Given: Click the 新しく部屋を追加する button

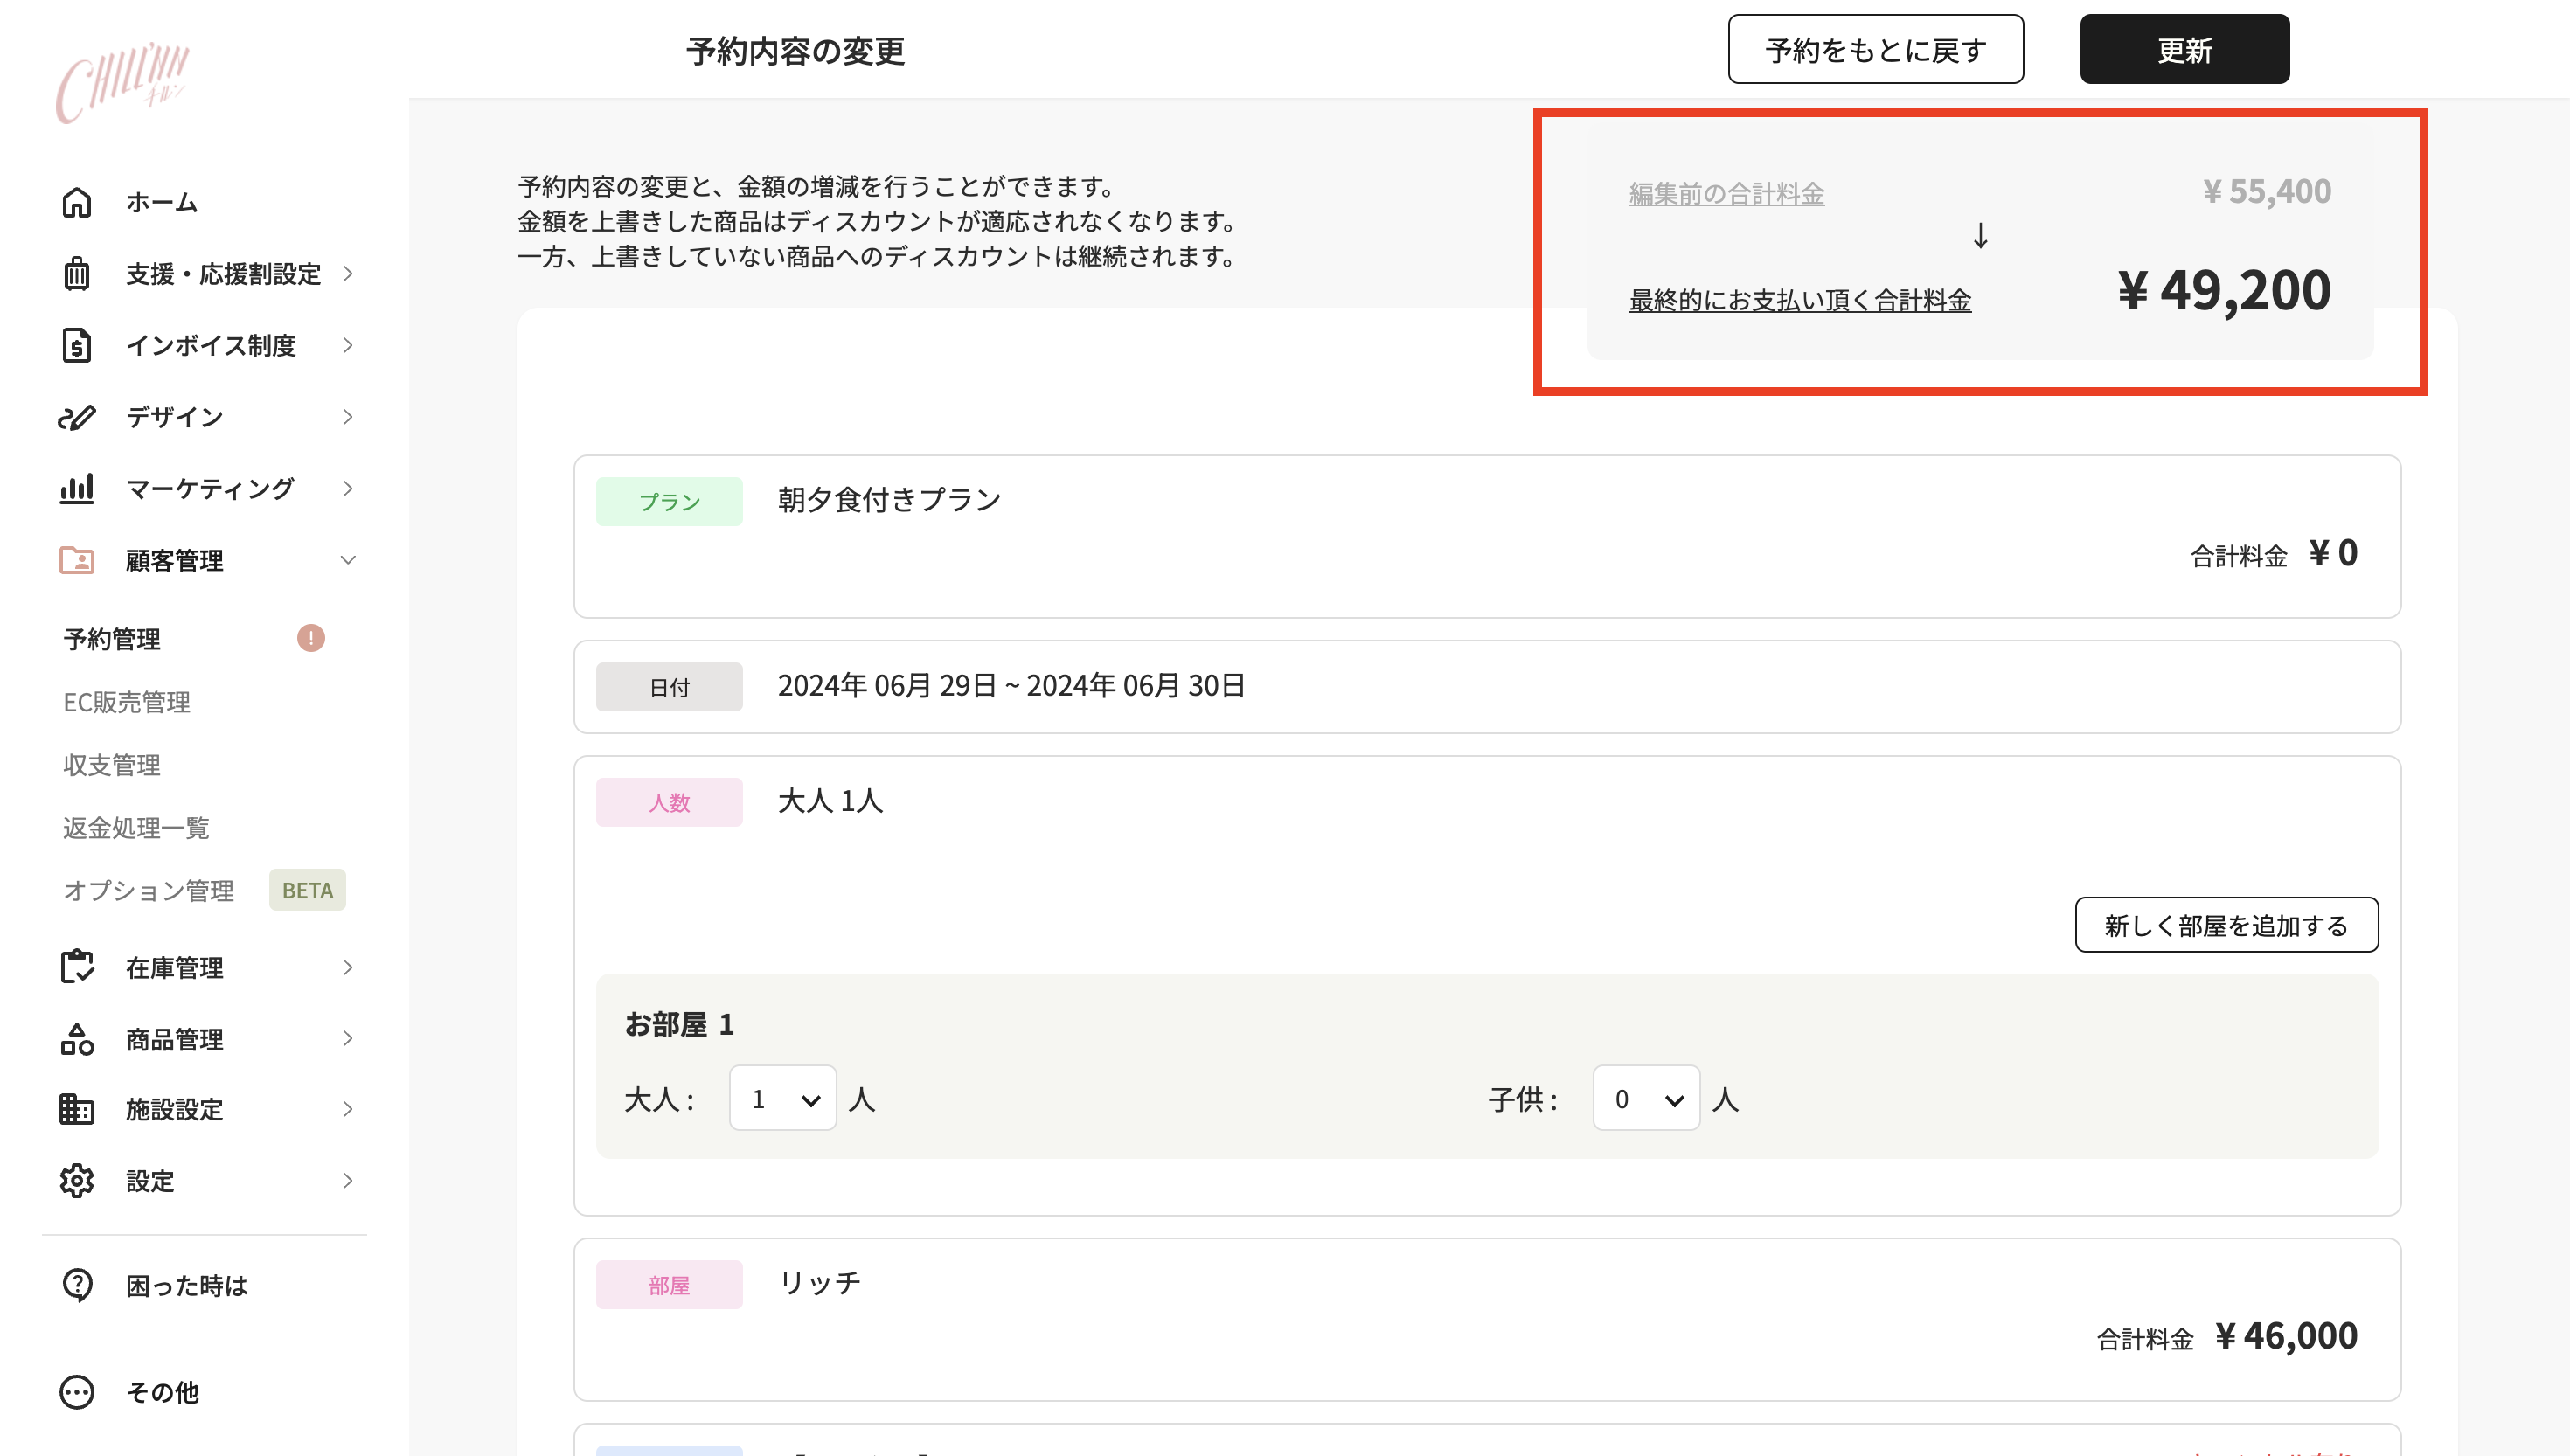Looking at the screenshot, I should pyautogui.click(x=2227, y=925).
